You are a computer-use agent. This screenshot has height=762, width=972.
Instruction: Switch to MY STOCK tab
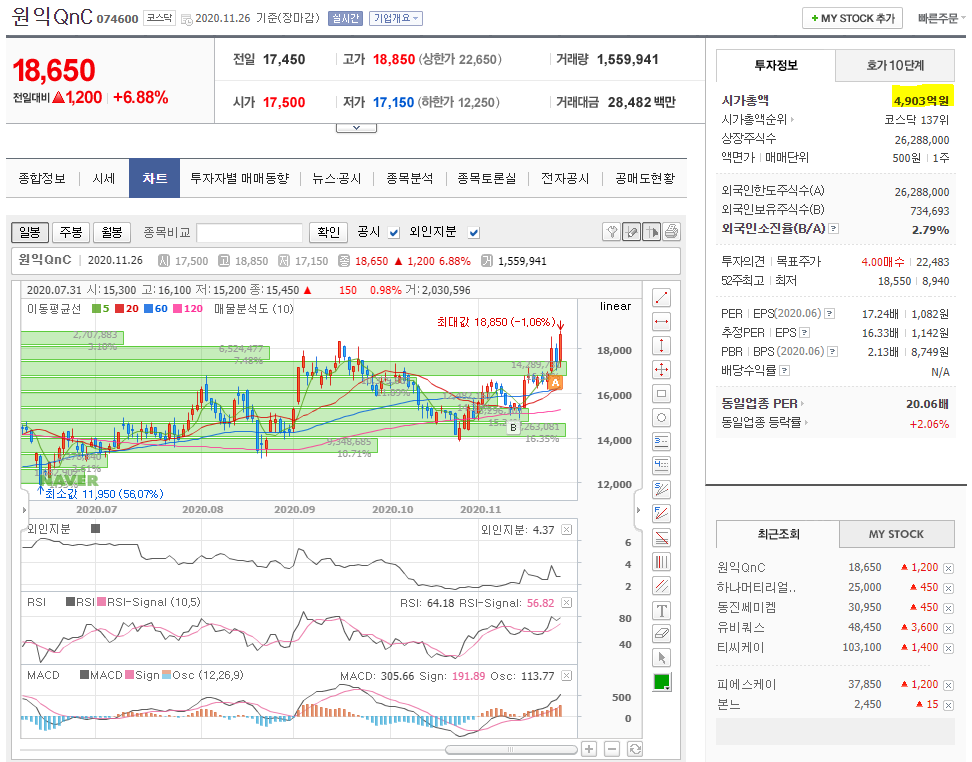[x=896, y=534]
